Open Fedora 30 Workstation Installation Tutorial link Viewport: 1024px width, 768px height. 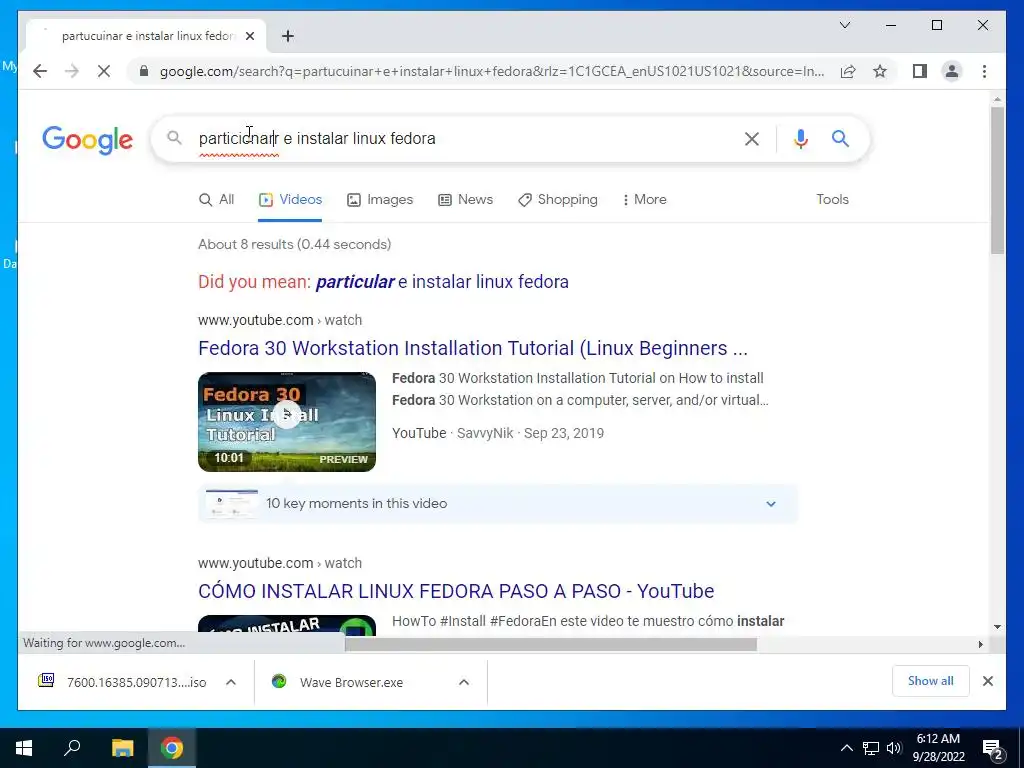point(473,348)
